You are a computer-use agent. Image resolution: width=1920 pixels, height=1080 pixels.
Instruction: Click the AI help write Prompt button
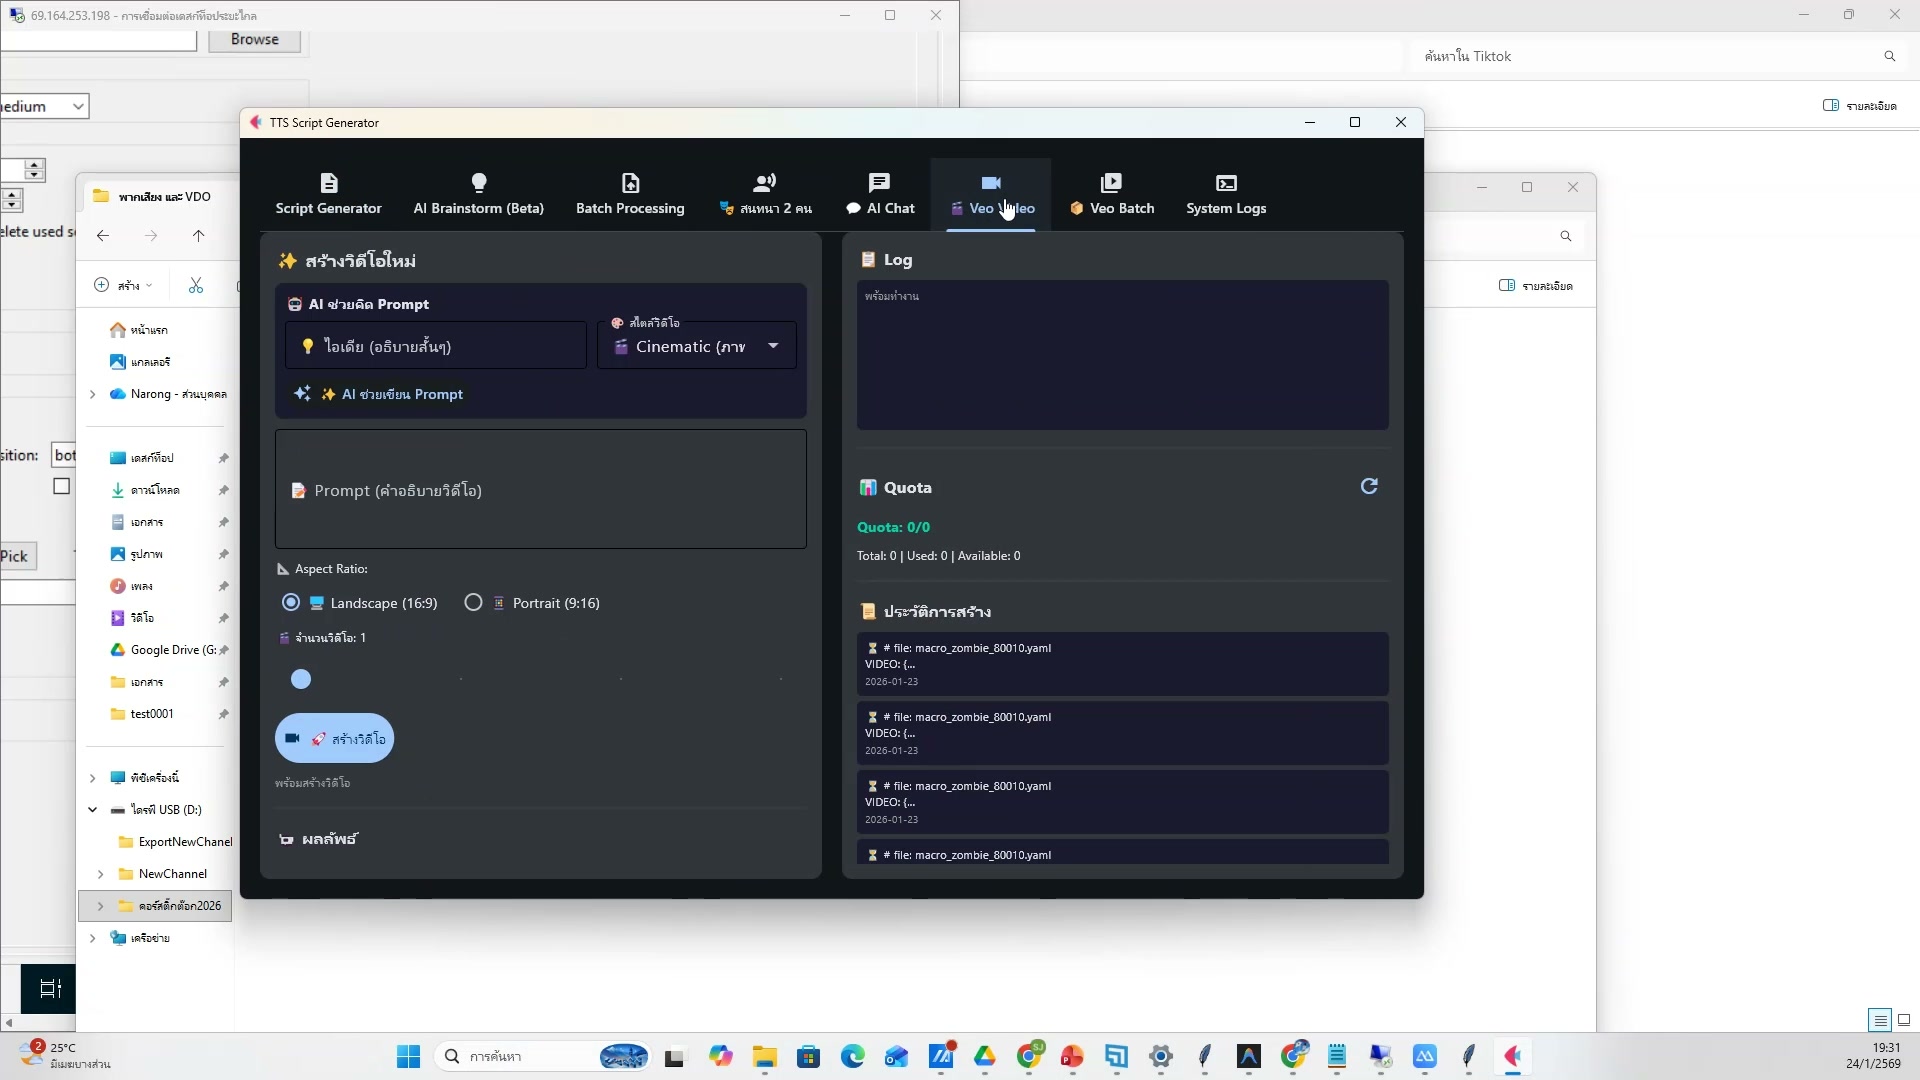point(379,394)
